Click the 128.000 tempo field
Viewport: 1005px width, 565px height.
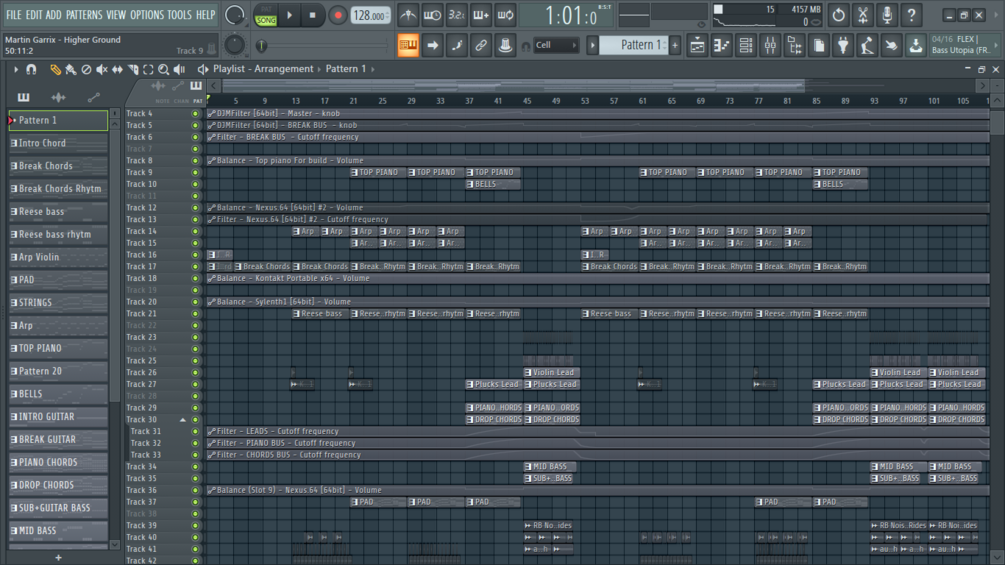(370, 15)
